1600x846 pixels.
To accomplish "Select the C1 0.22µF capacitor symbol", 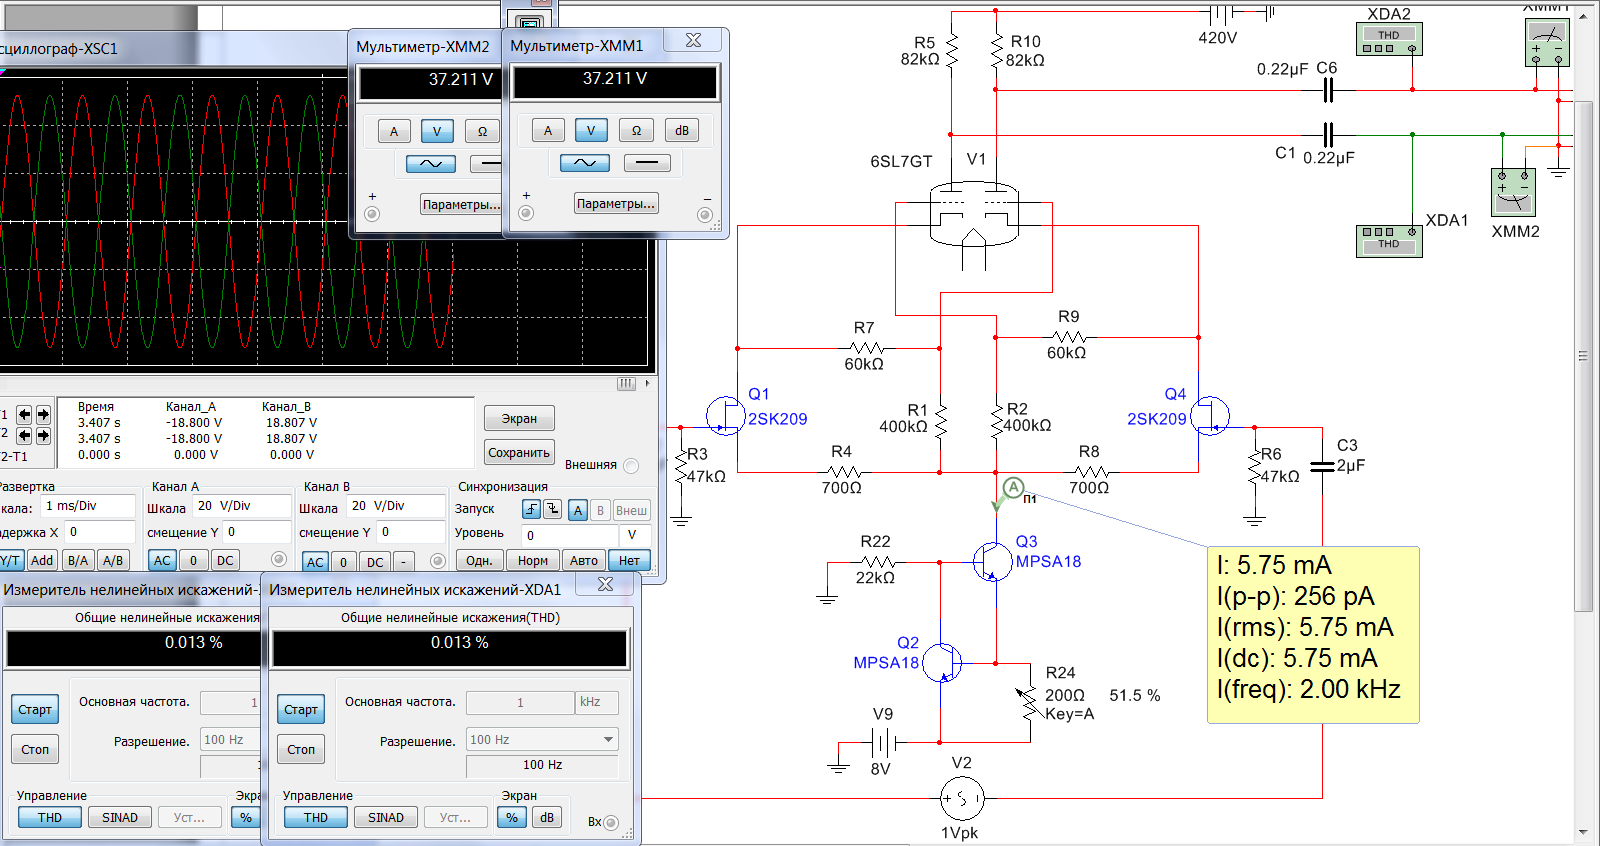I will pyautogui.click(x=1328, y=134).
